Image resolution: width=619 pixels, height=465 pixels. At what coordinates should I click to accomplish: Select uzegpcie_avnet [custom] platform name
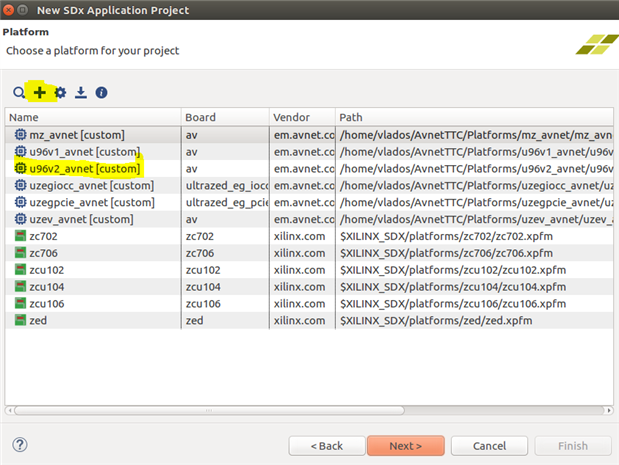pyautogui.click(x=92, y=202)
